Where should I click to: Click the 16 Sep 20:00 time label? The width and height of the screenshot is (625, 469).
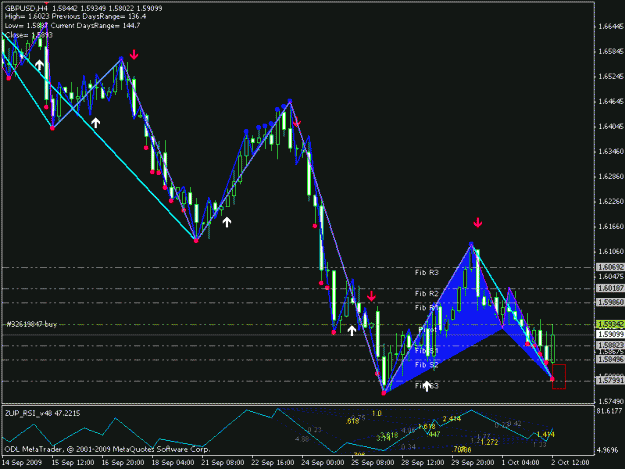pos(123,463)
